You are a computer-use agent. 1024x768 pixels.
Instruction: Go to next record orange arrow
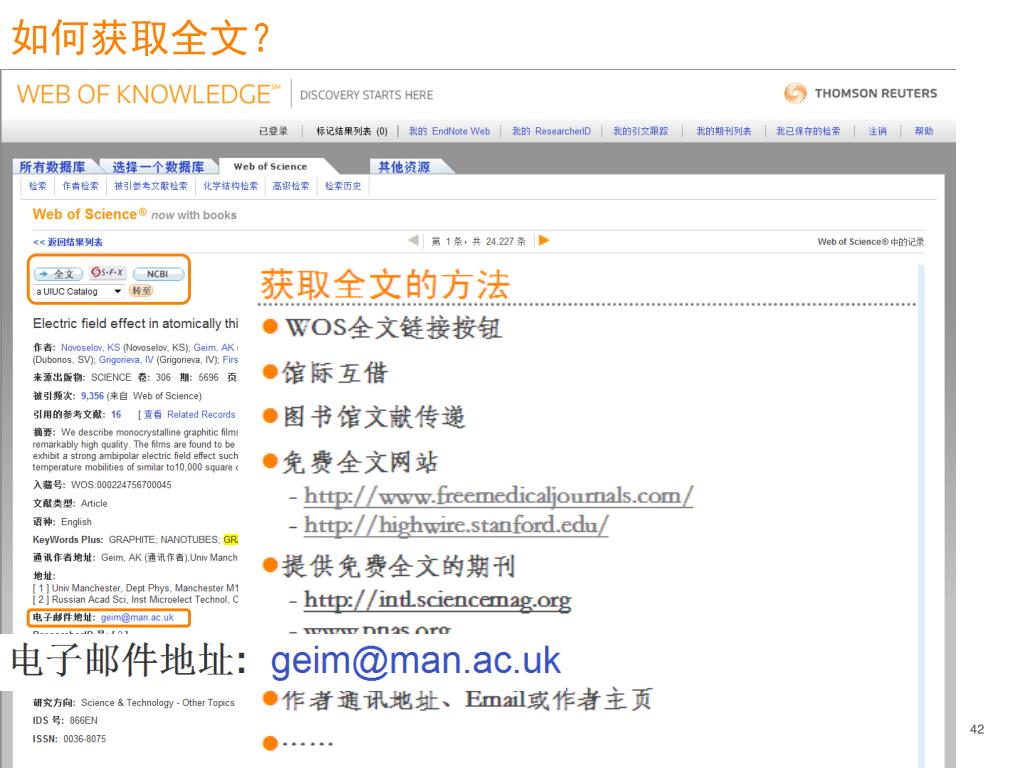pyautogui.click(x=543, y=240)
